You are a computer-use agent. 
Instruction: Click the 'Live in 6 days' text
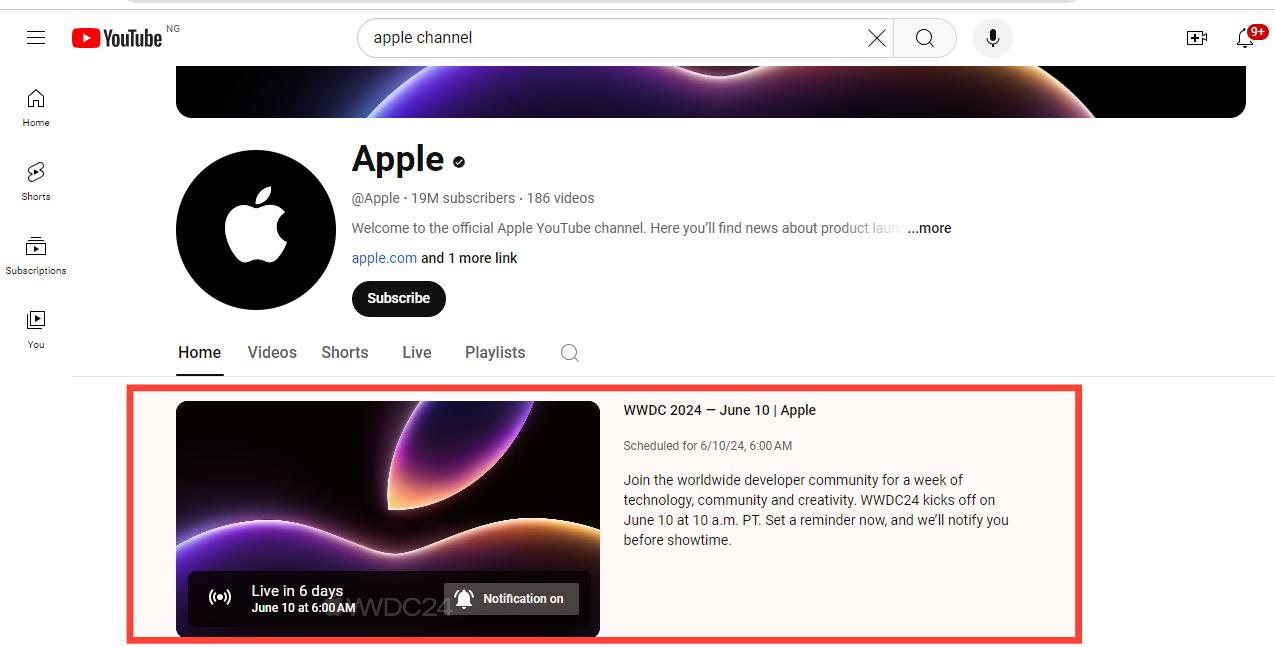pos(297,591)
